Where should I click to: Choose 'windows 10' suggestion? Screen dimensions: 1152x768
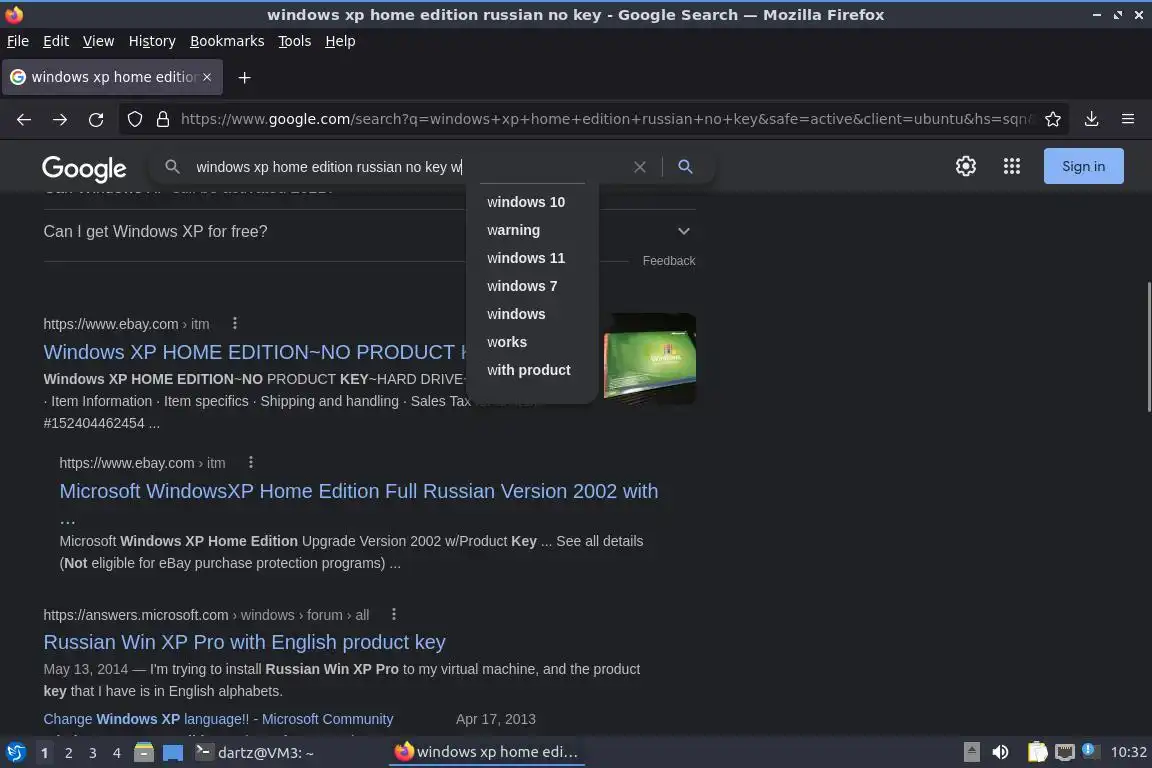coord(526,202)
